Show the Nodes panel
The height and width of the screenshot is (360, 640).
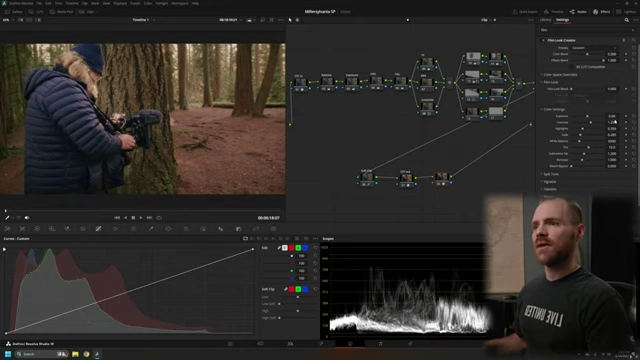click(578, 12)
